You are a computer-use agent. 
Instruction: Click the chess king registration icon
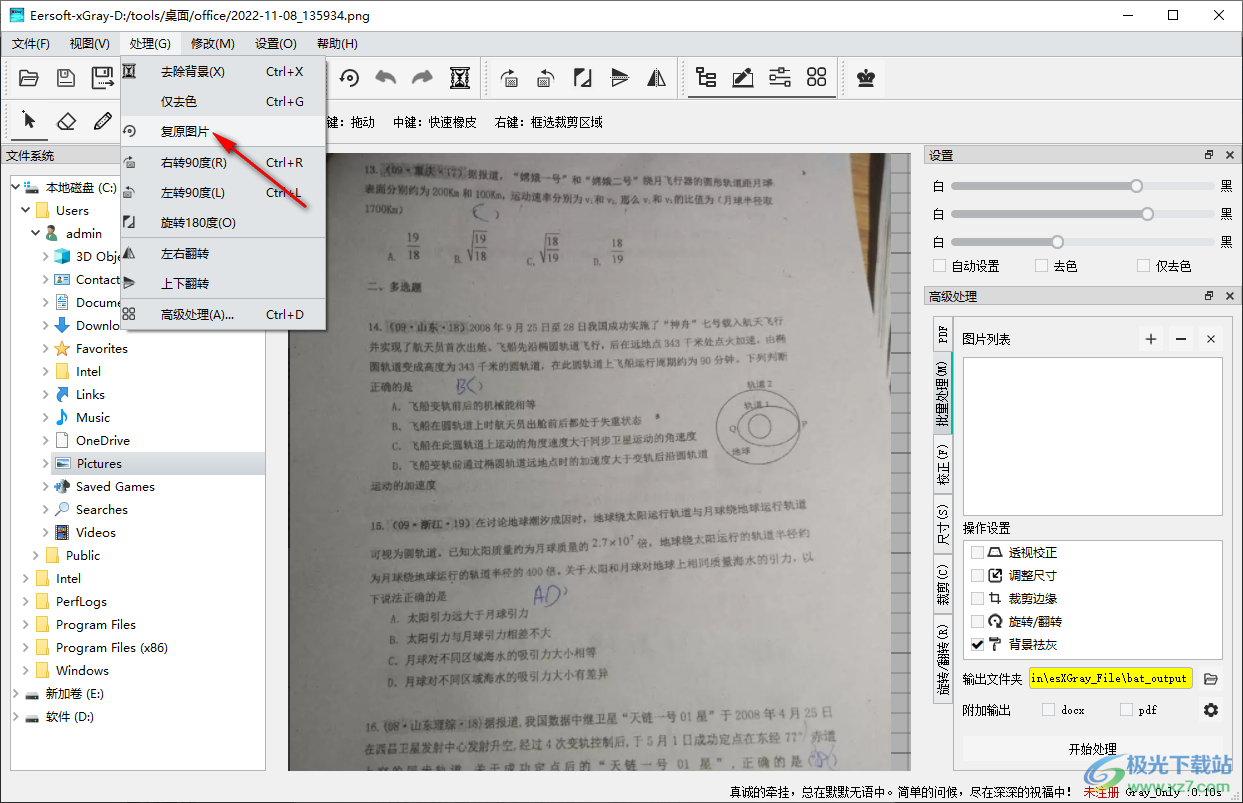866,77
